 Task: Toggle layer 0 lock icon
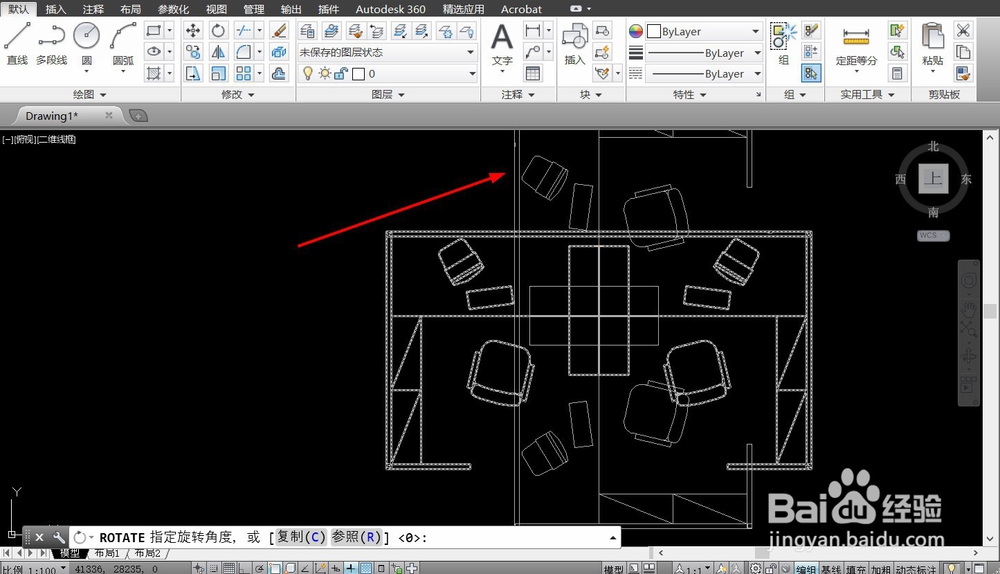coord(341,73)
